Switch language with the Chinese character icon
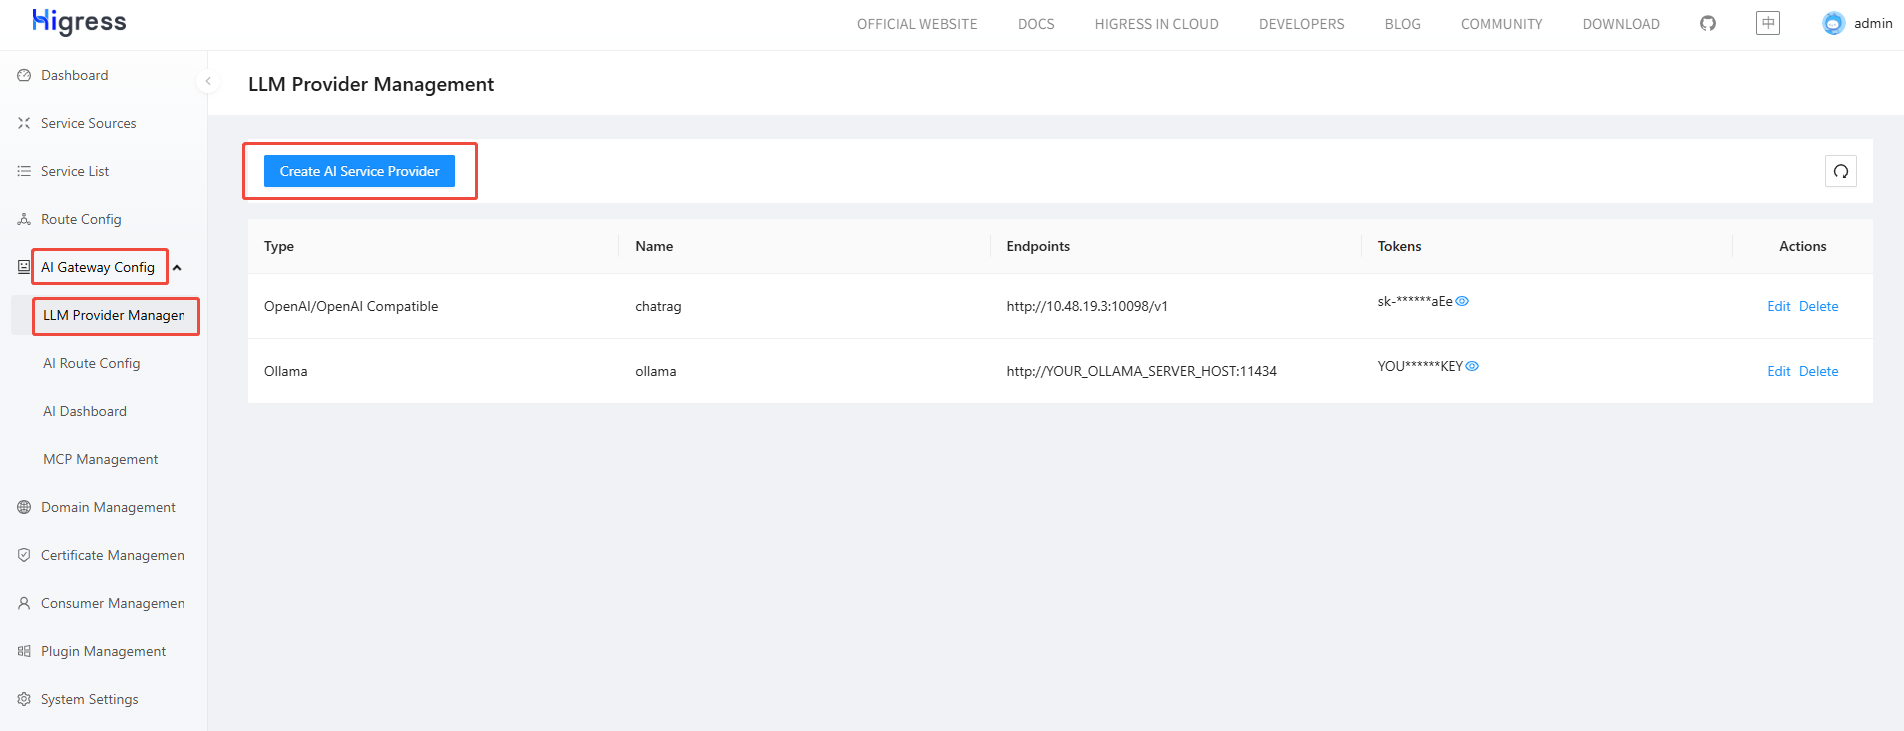This screenshot has height=731, width=1904. click(1767, 23)
